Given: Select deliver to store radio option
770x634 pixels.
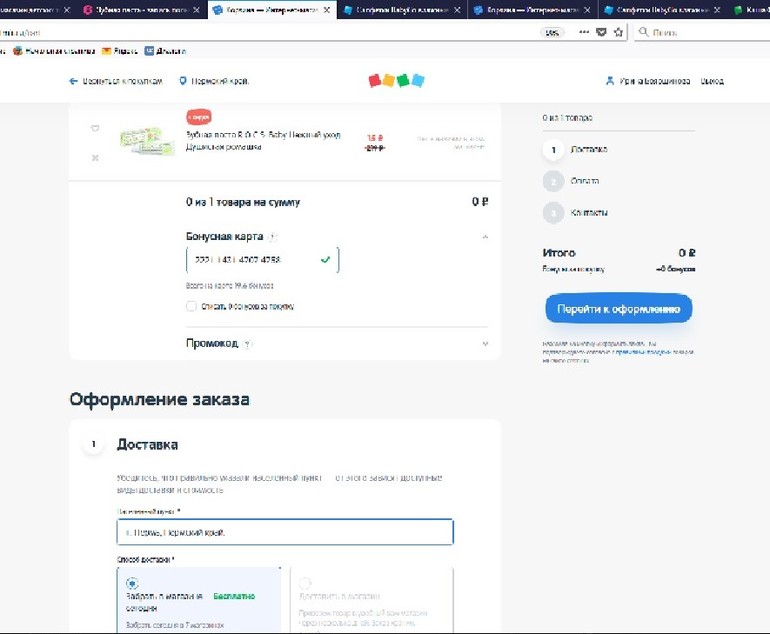Looking at the screenshot, I should point(305,583).
